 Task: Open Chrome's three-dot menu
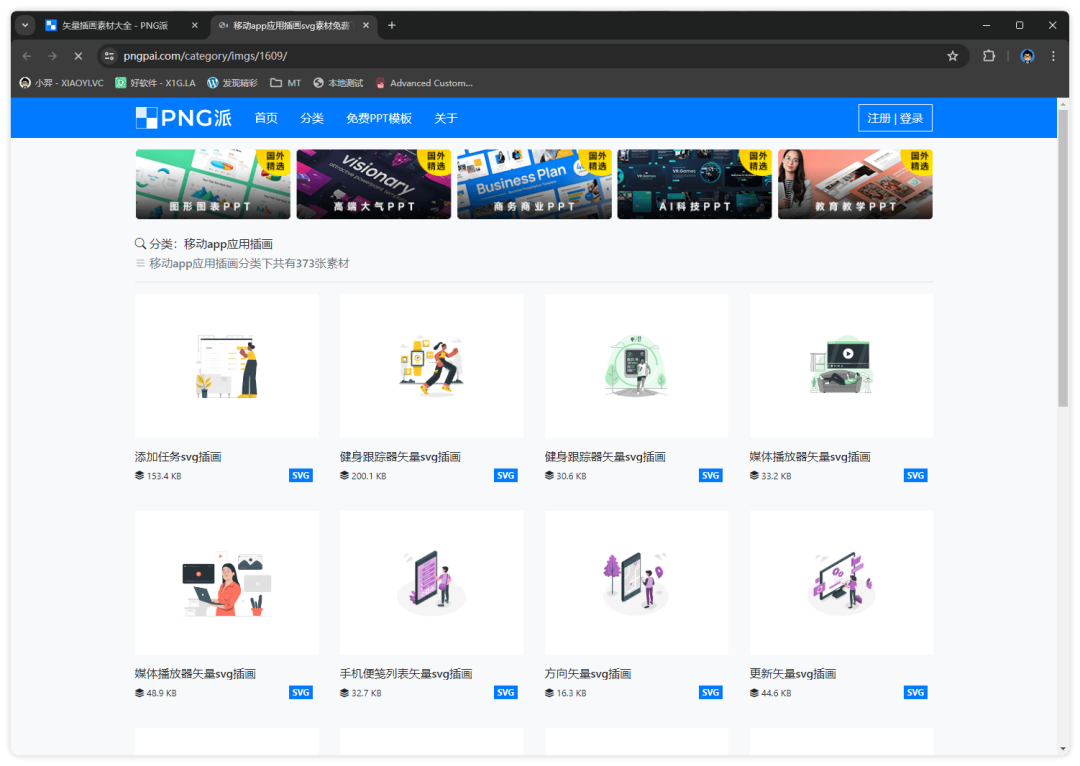(1053, 56)
